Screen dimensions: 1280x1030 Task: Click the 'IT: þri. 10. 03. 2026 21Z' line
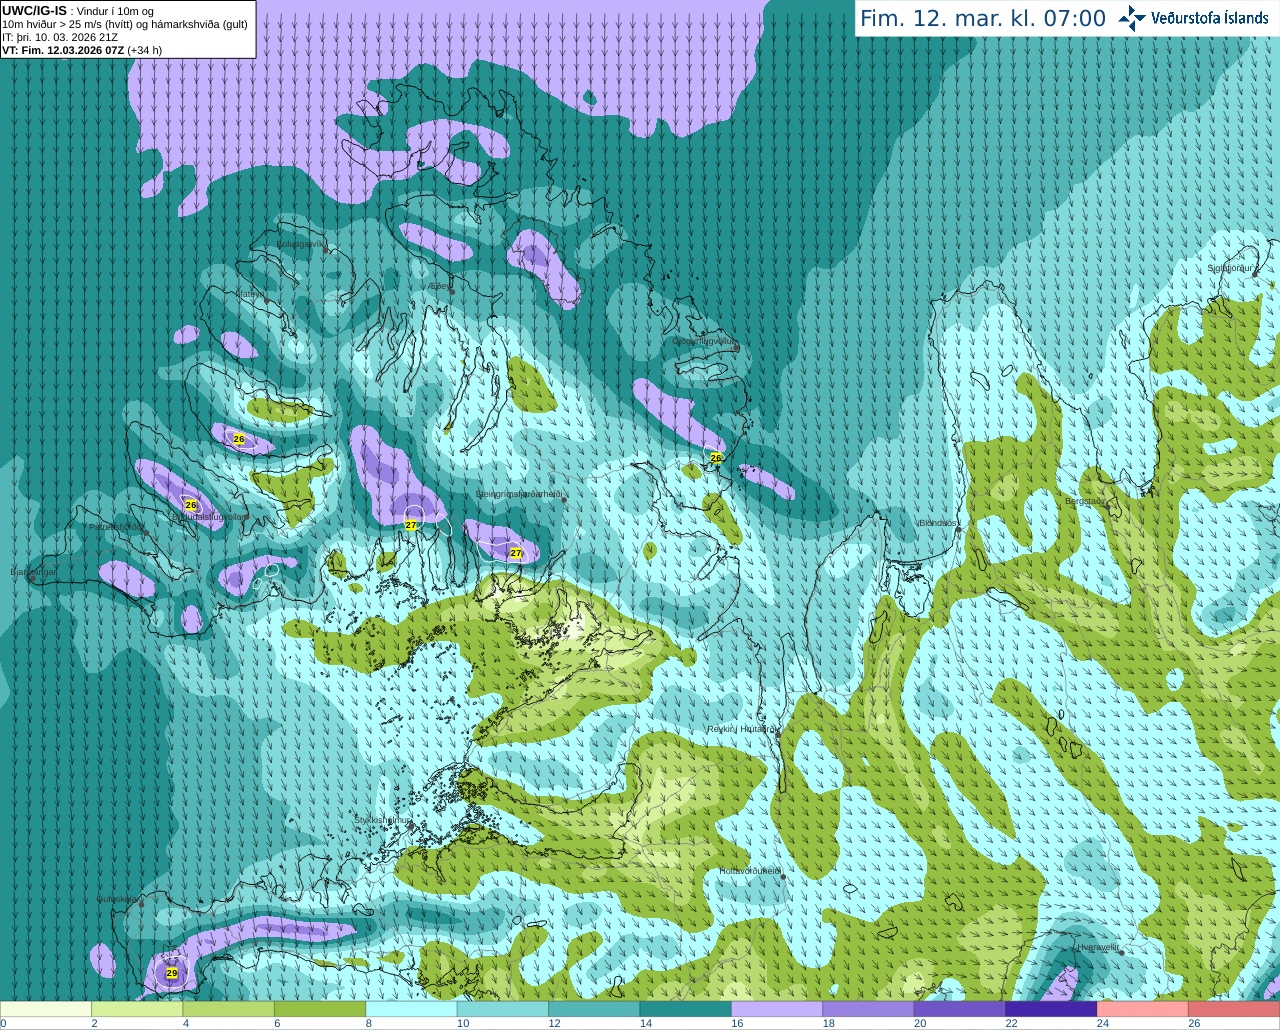point(60,37)
